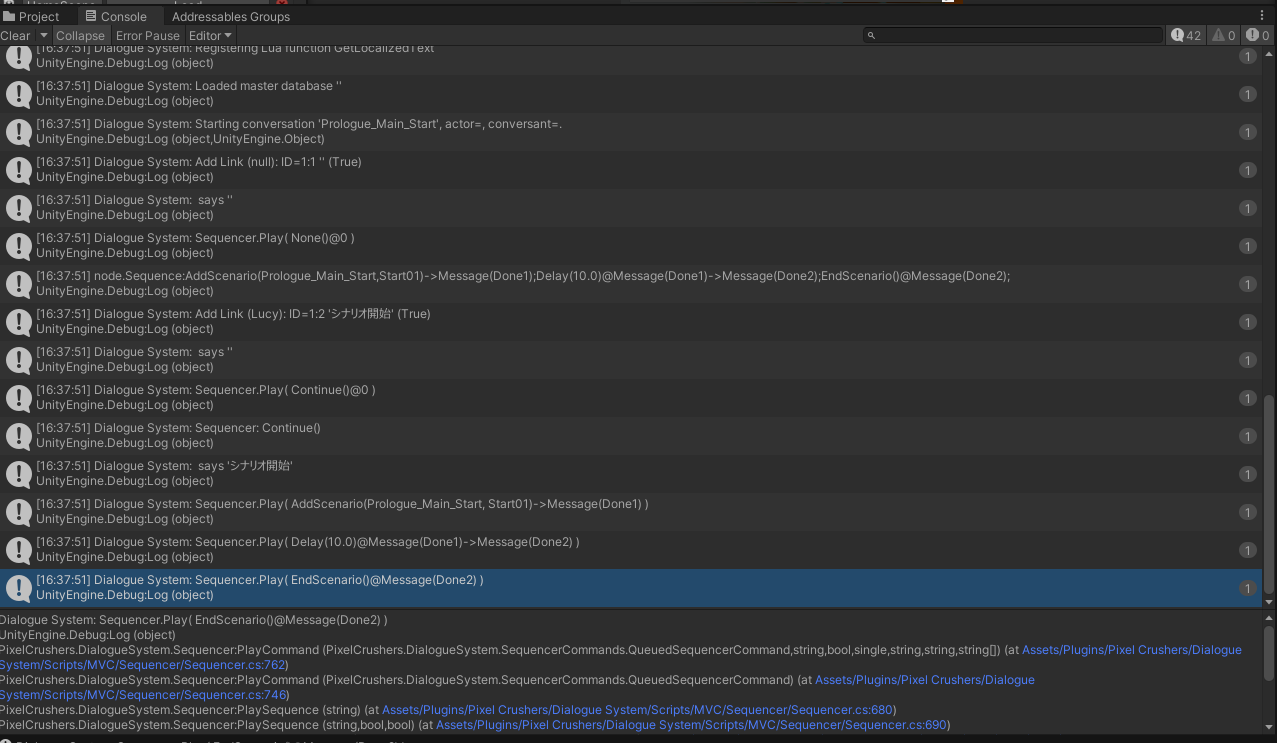This screenshot has height=743, width=1277.
Task: Toggle the Collapse option
Action: (x=80, y=35)
